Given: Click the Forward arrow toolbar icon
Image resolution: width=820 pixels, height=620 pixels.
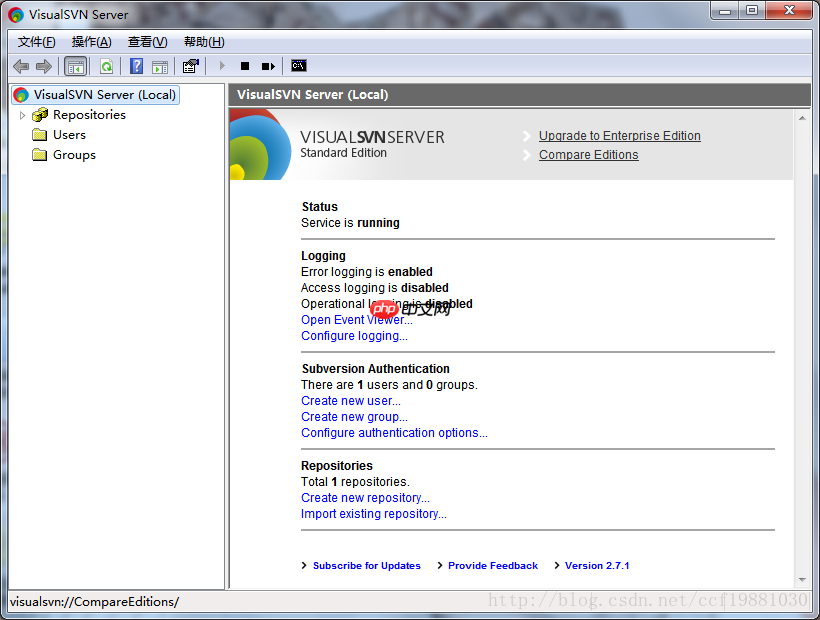Looking at the screenshot, I should (44, 66).
